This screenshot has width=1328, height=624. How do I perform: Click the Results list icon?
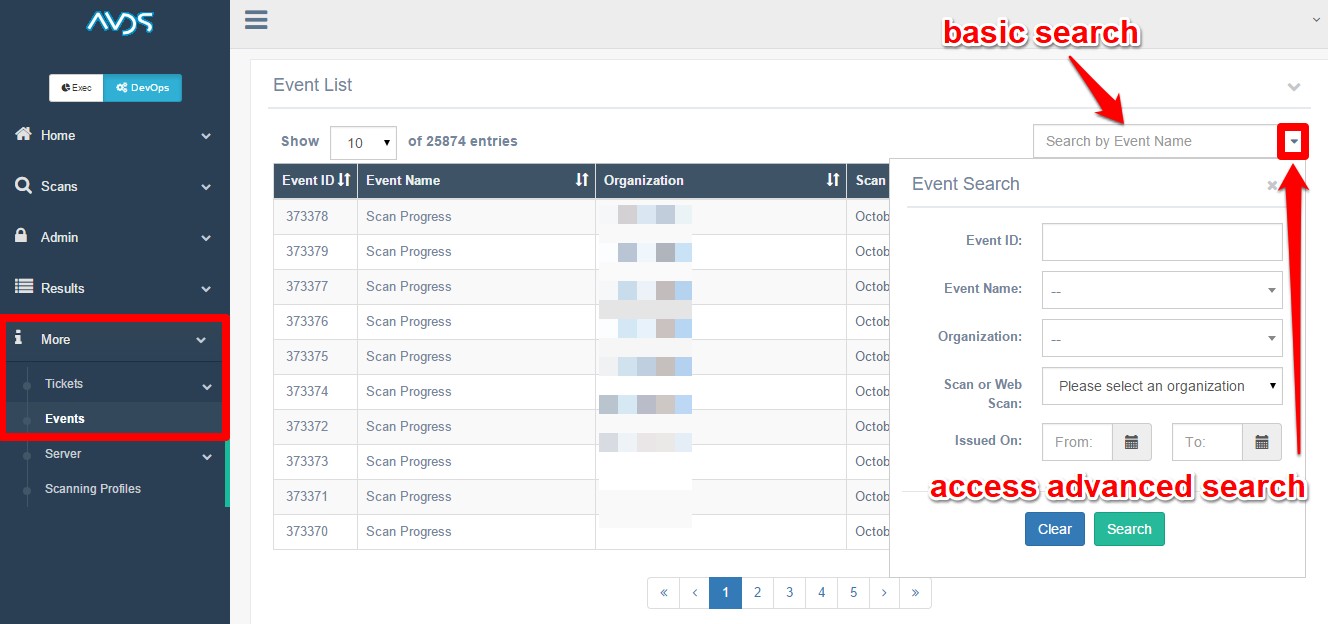click(23, 287)
